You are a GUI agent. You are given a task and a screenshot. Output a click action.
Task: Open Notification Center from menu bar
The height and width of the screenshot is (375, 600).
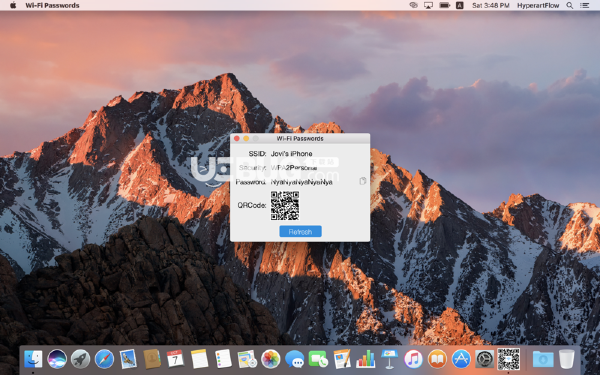pos(584,5)
